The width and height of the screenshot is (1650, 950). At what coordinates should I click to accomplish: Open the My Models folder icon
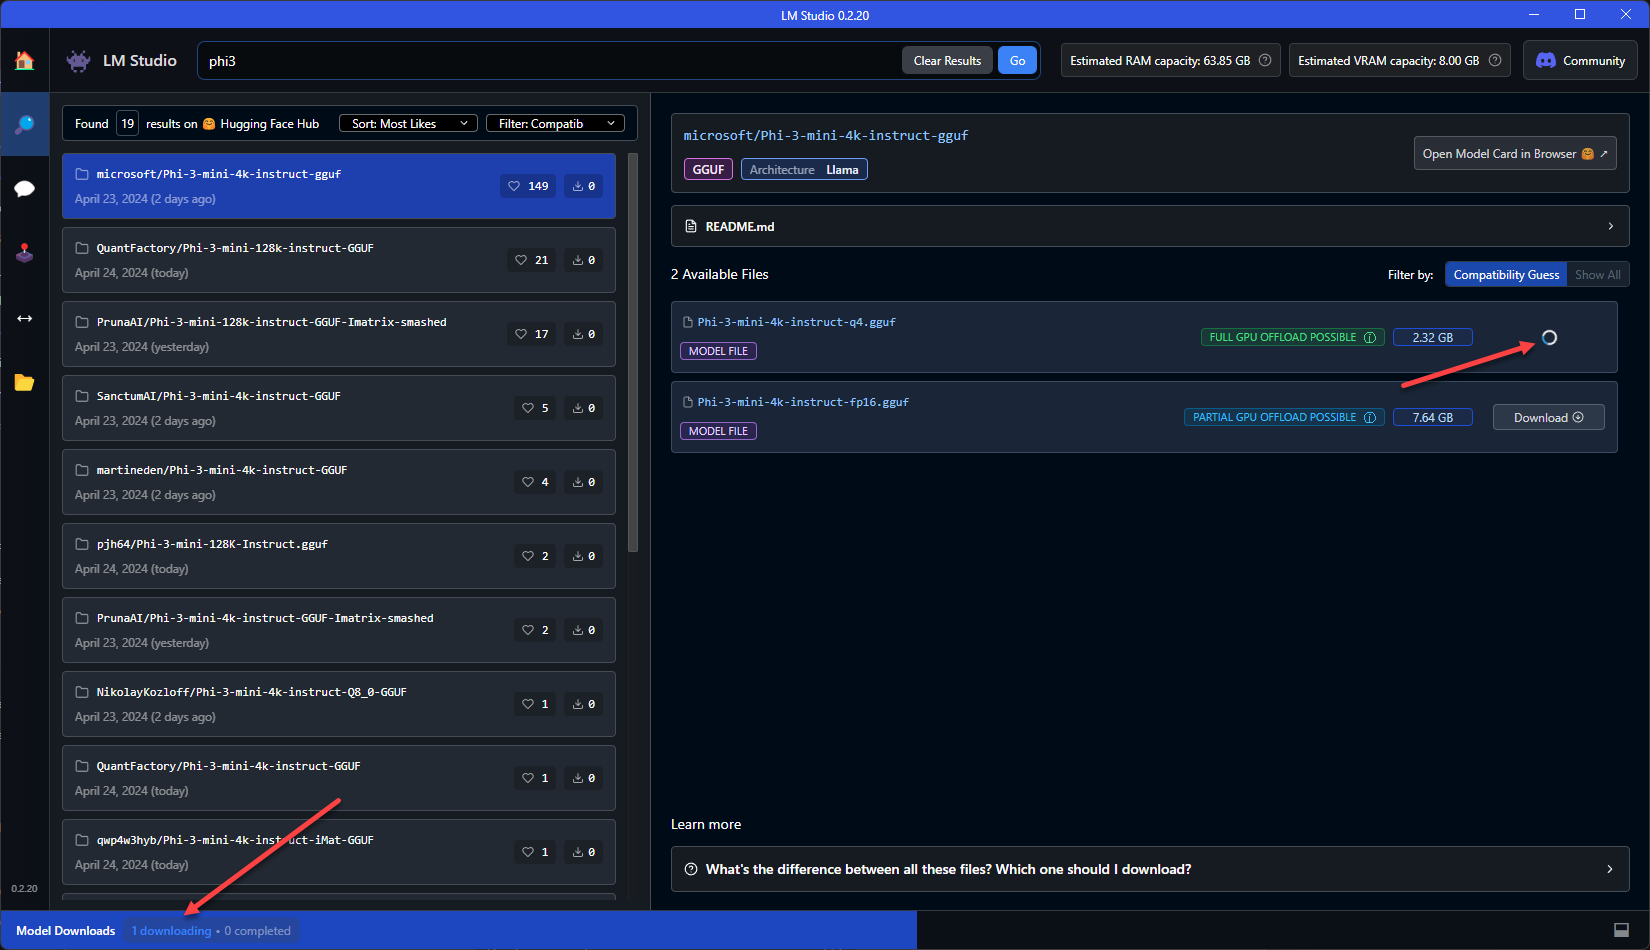(x=24, y=383)
